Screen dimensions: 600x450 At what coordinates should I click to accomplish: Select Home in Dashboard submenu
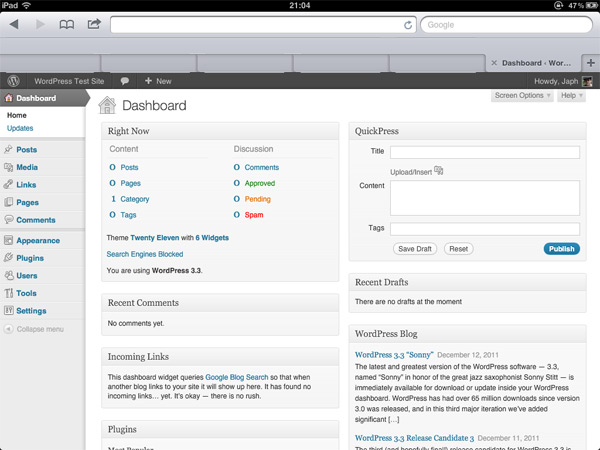pyautogui.click(x=16, y=115)
